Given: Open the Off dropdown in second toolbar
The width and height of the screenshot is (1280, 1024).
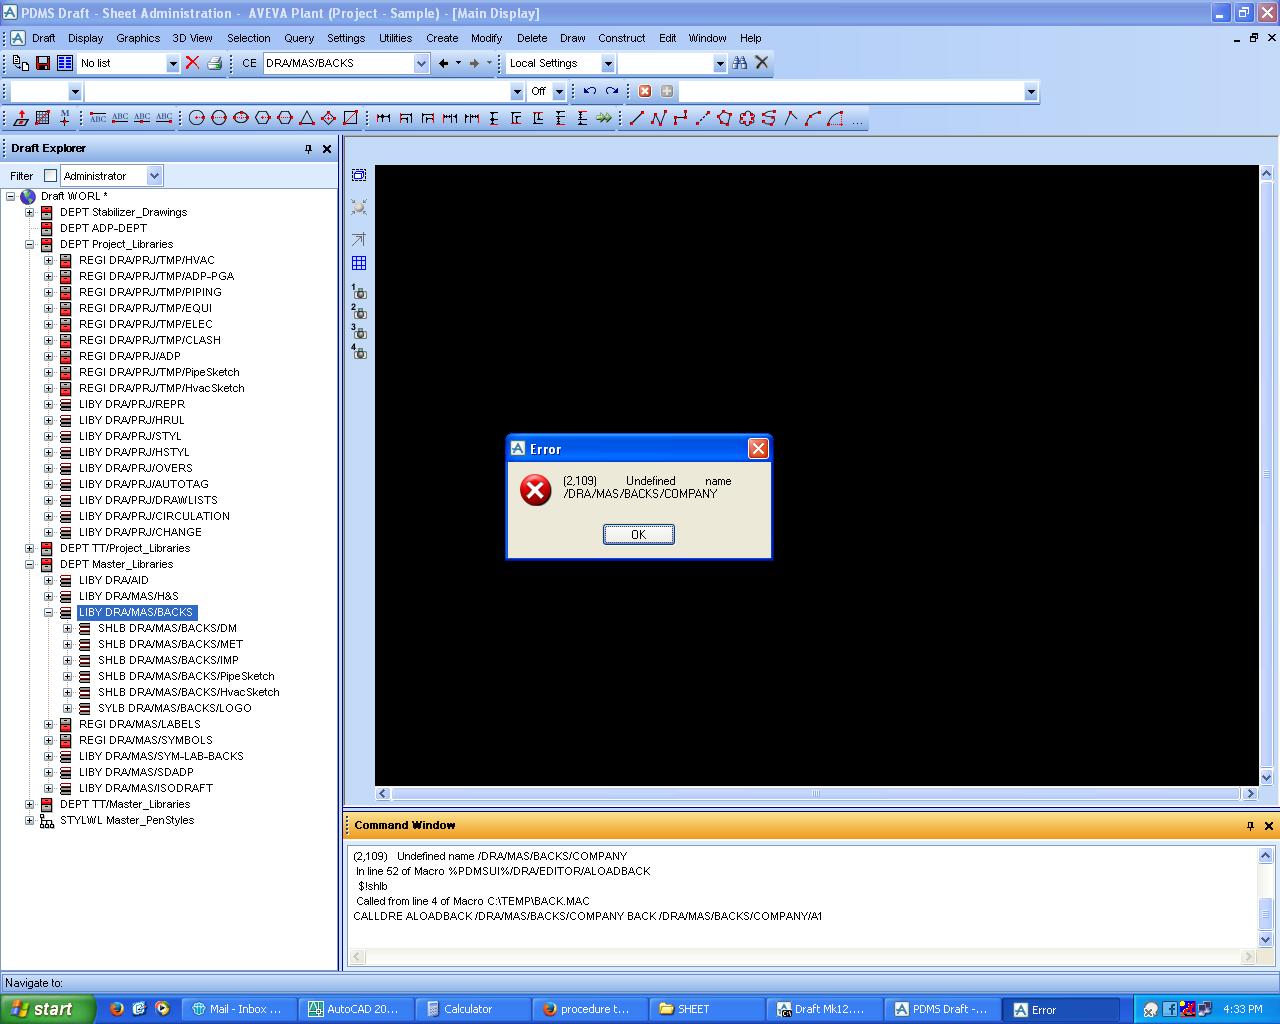Looking at the screenshot, I should click(559, 91).
